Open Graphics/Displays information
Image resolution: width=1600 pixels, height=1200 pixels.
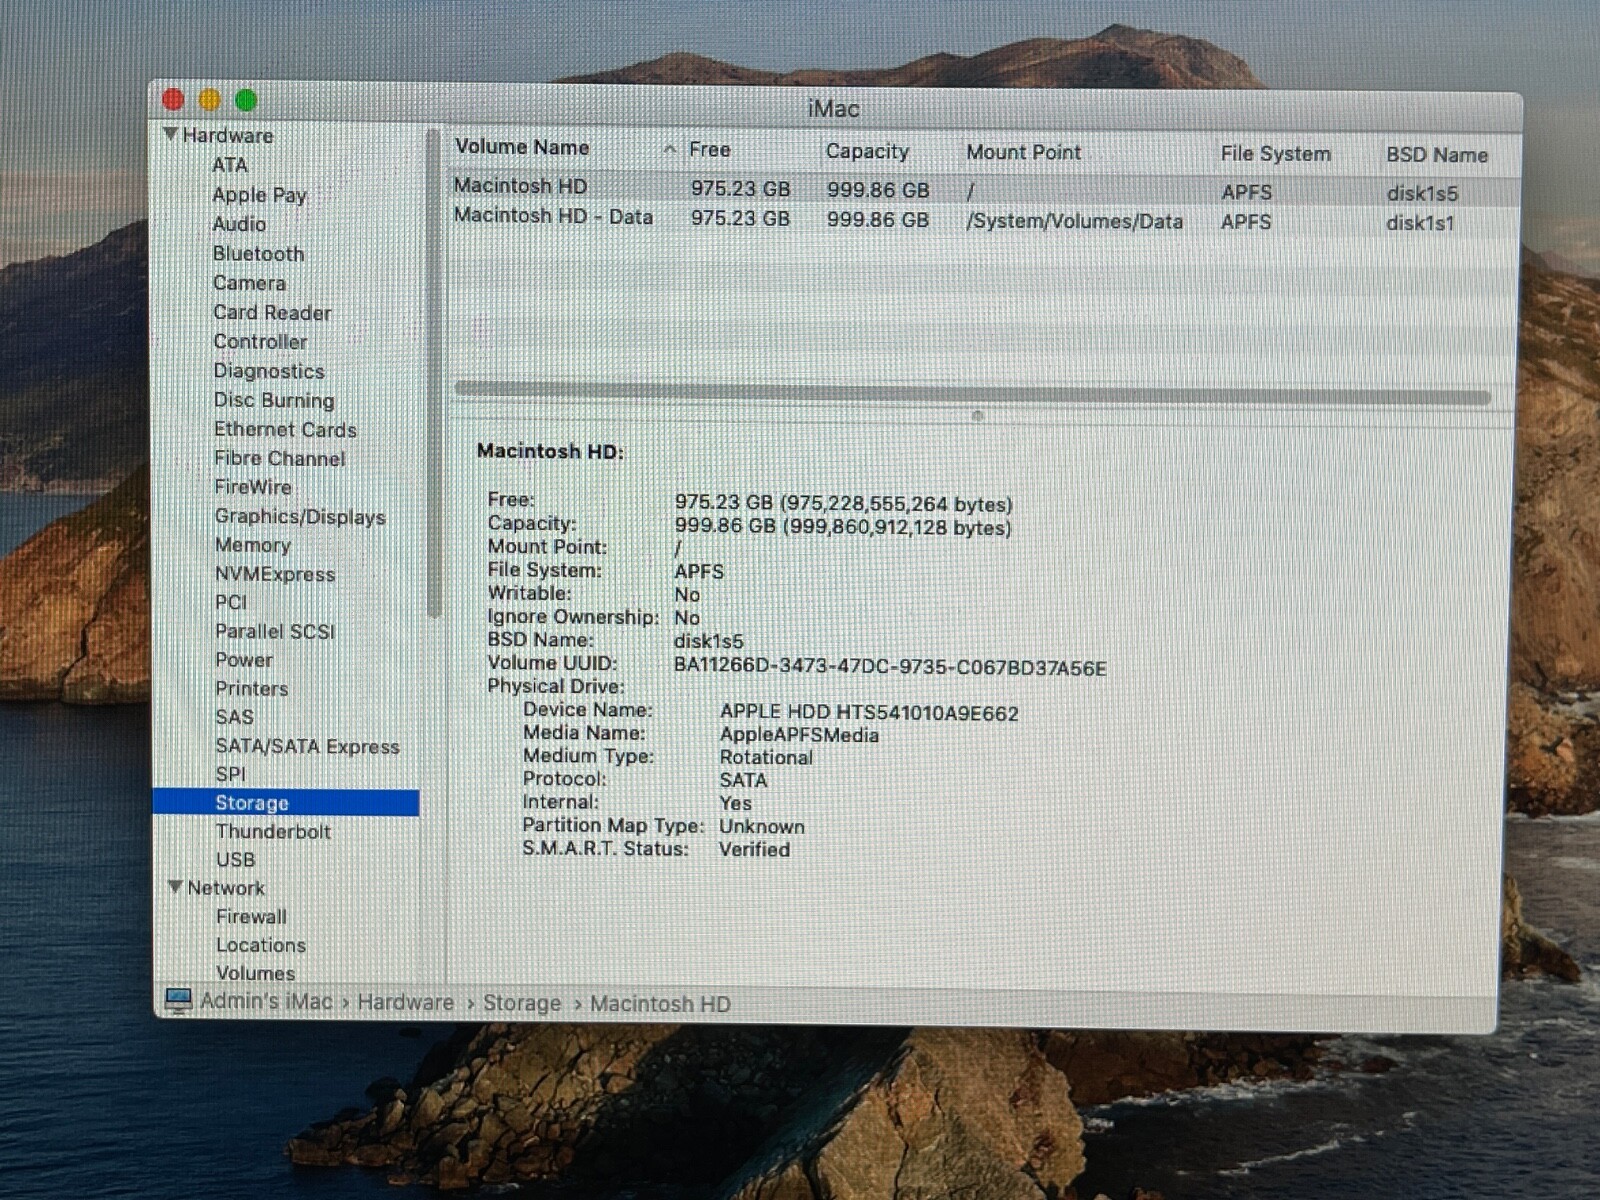tap(300, 517)
